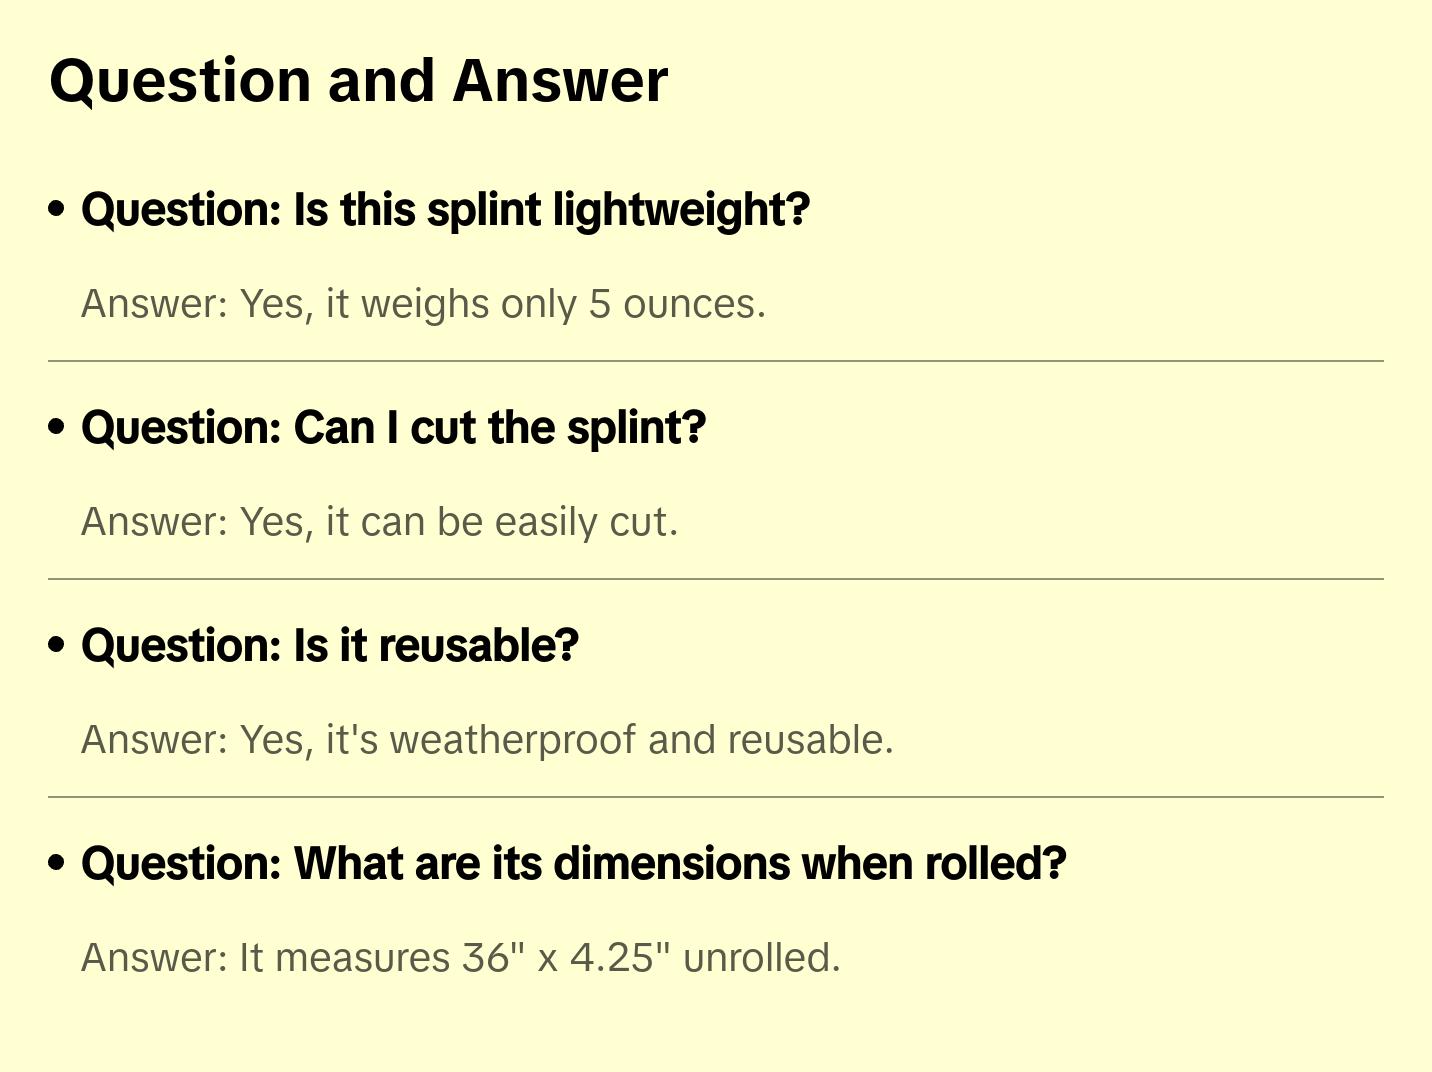
Task: Click the divider below the easily cut answer
Action: click(716, 579)
